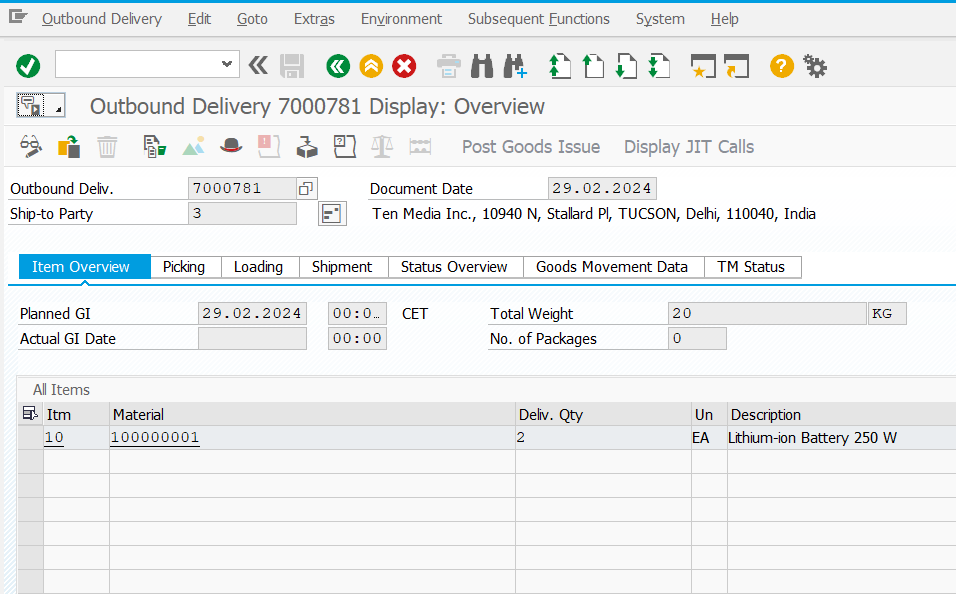This screenshot has width=956, height=594.
Task: Expand the transaction command field dropdown
Action: point(227,66)
